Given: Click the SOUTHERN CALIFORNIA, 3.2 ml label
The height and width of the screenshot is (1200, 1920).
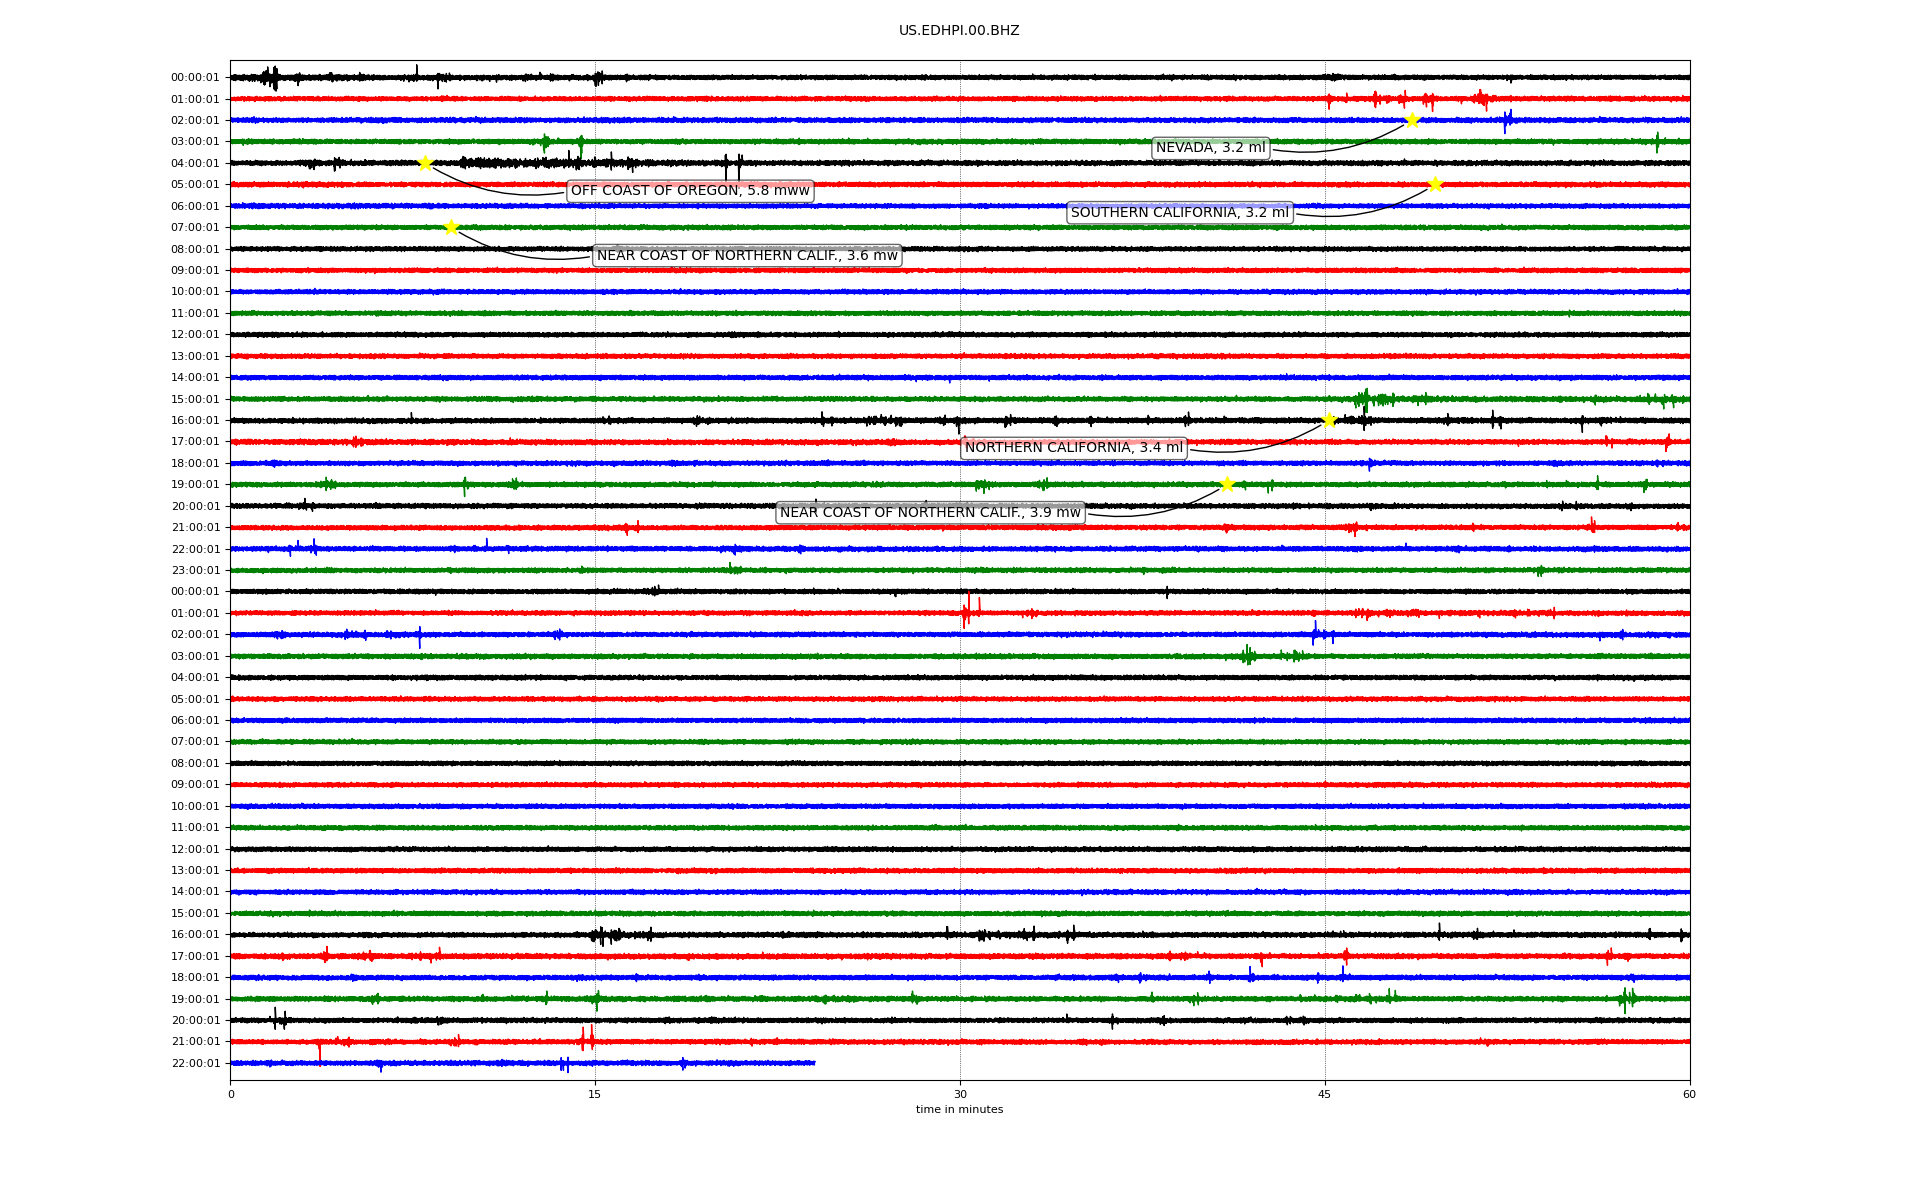Looking at the screenshot, I should pyautogui.click(x=1179, y=212).
